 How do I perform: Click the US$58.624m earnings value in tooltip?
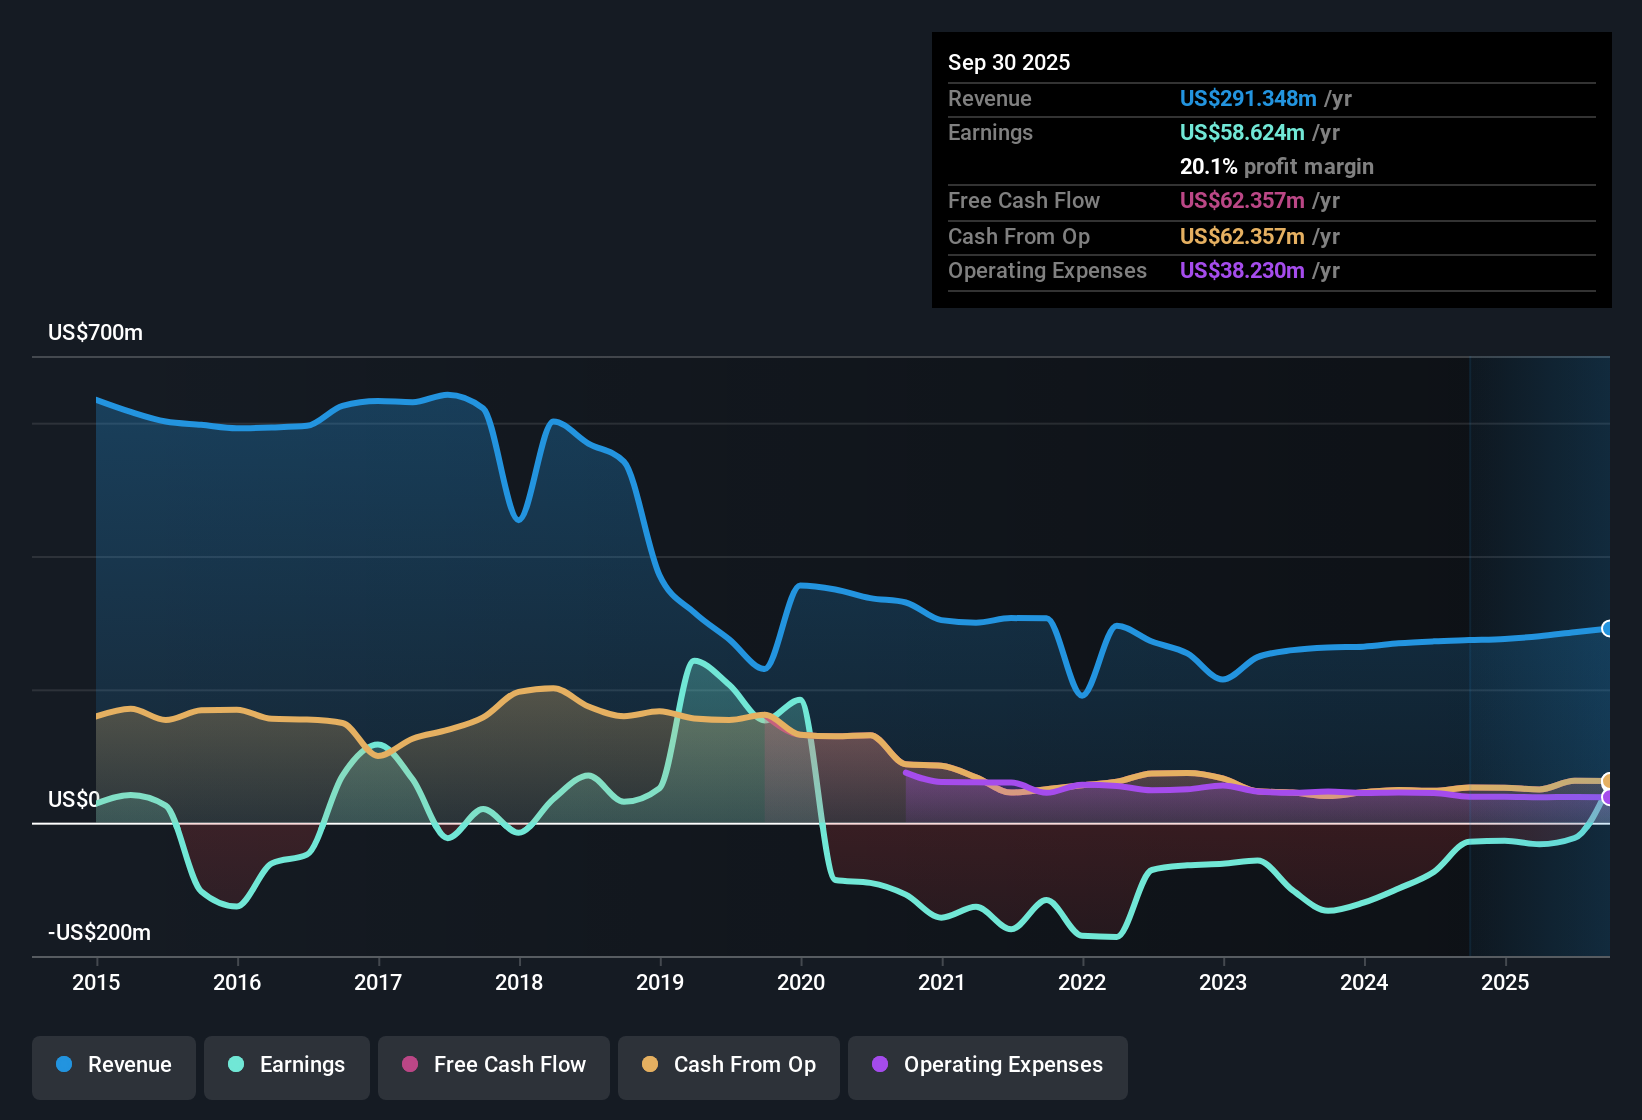(1241, 133)
